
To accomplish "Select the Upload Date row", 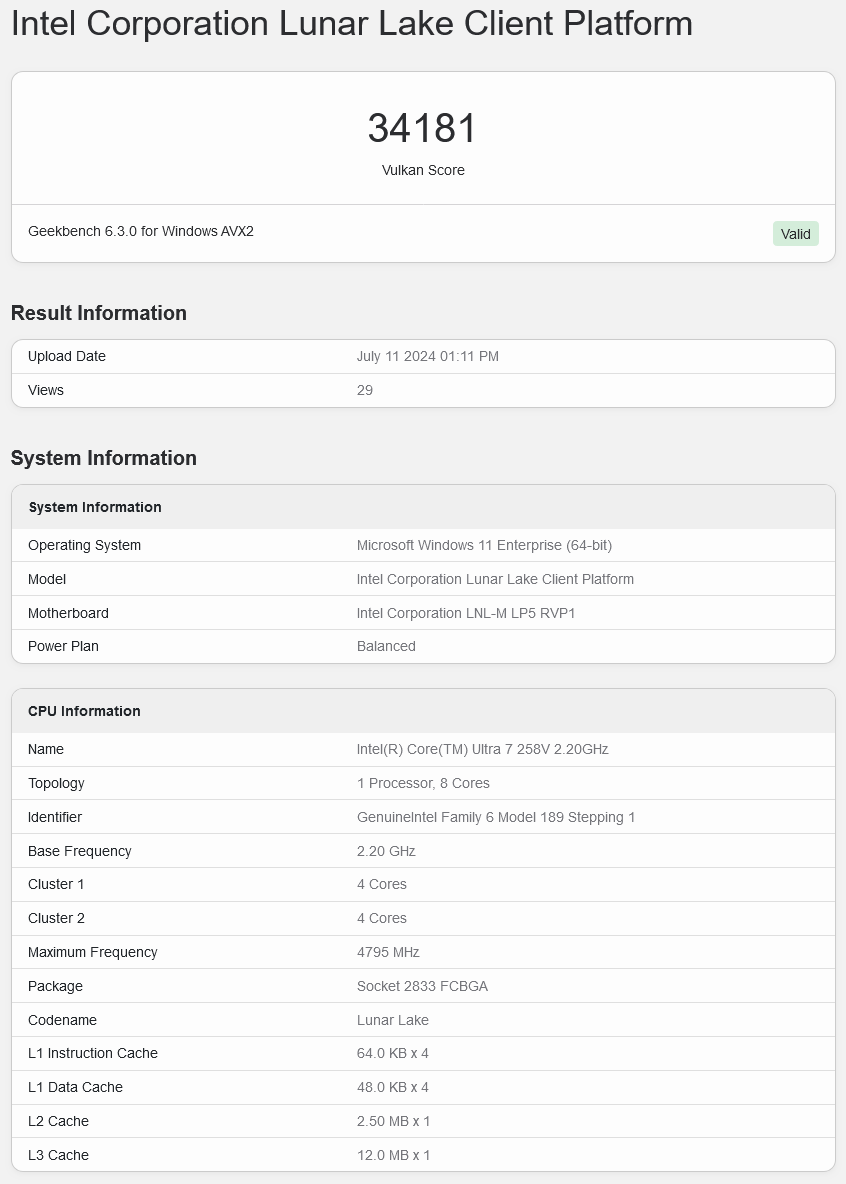I will pyautogui.click(x=67, y=356).
